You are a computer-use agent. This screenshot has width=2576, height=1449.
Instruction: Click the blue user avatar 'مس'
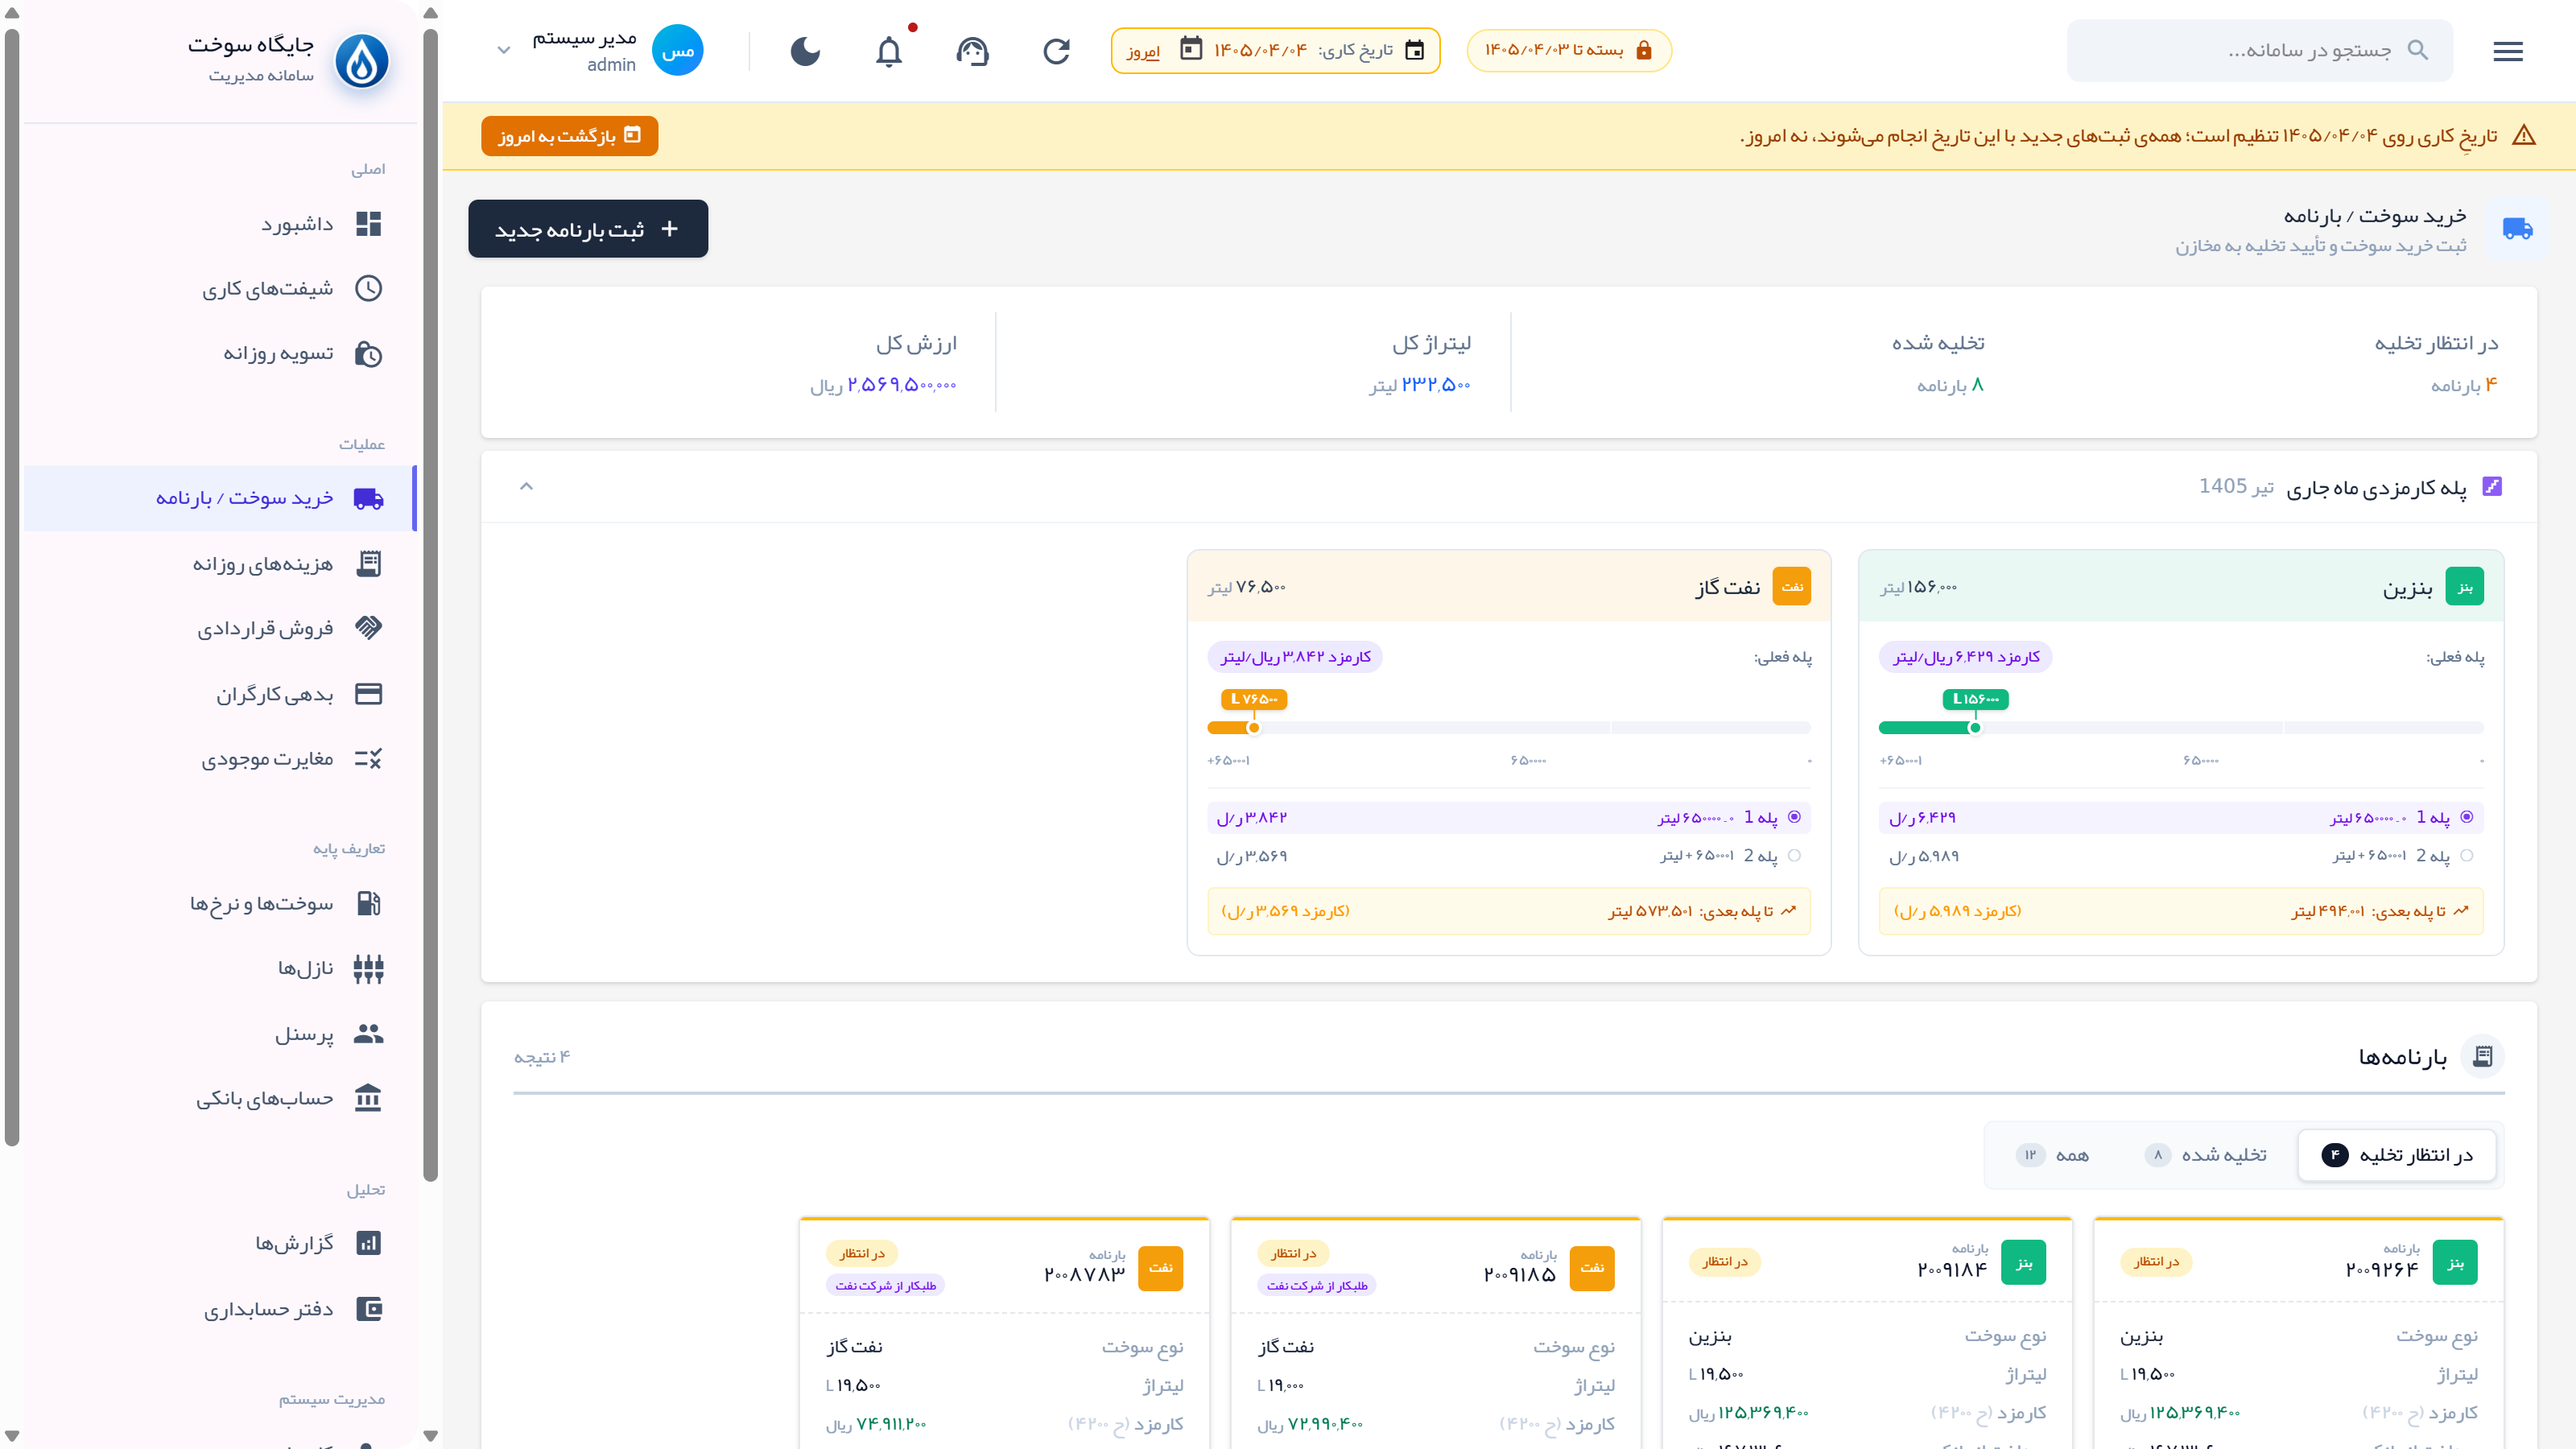pyautogui.click(x=677, y=50)
